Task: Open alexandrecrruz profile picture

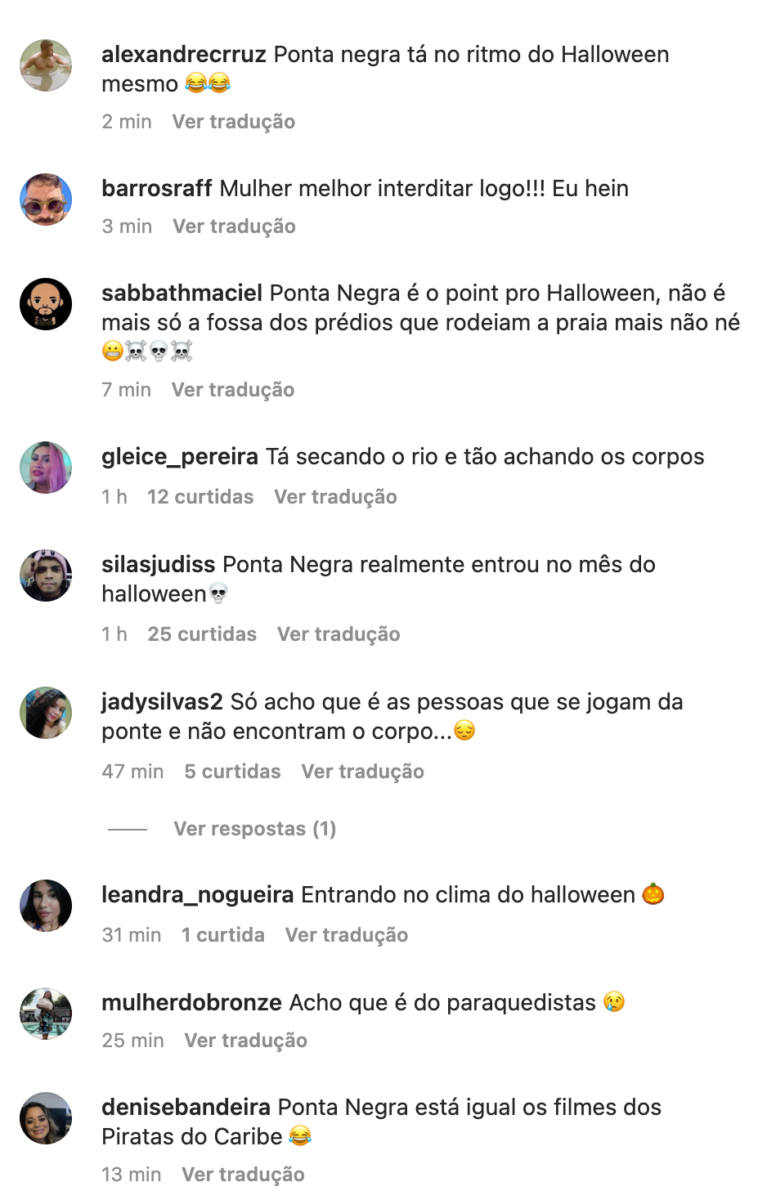Action: click(46, 66)
